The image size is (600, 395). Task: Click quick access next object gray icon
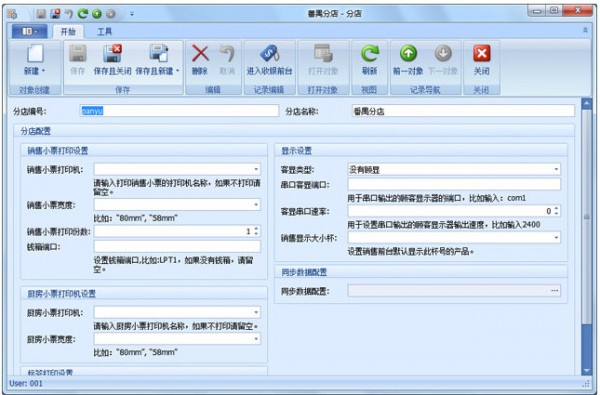pos(111,14)
